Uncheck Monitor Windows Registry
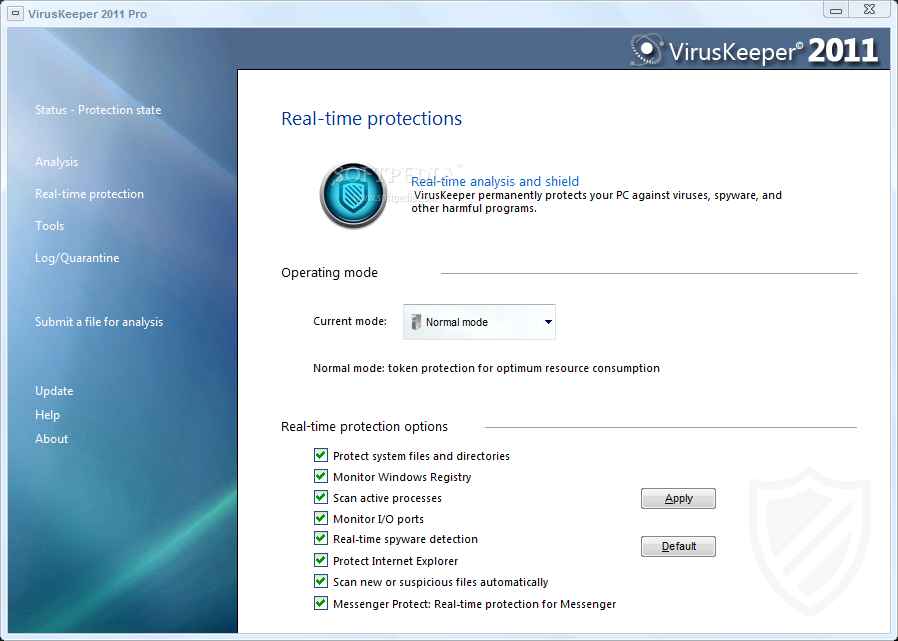Screen dimensions: 898x641 pyautogui.click(x=321, y=477)
